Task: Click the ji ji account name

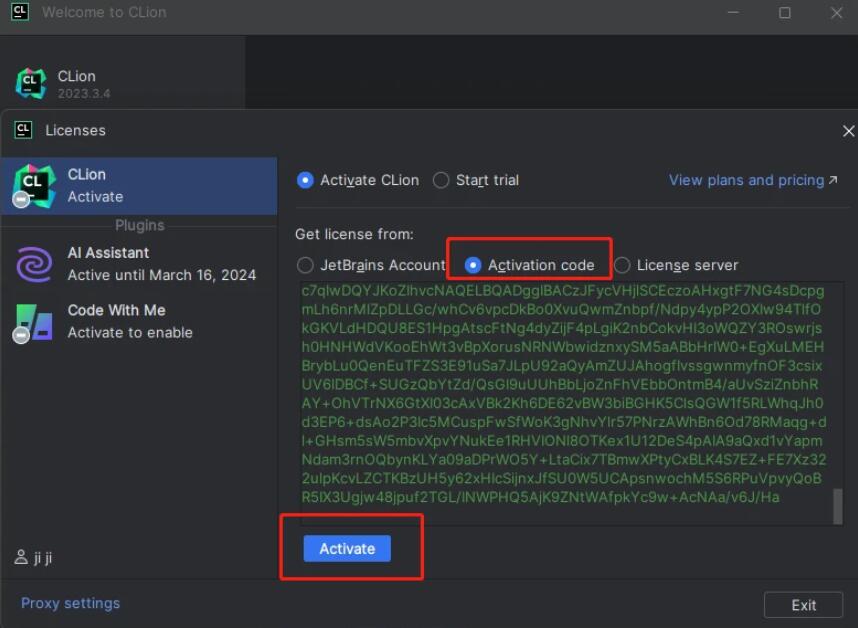Action: (43, 558)
